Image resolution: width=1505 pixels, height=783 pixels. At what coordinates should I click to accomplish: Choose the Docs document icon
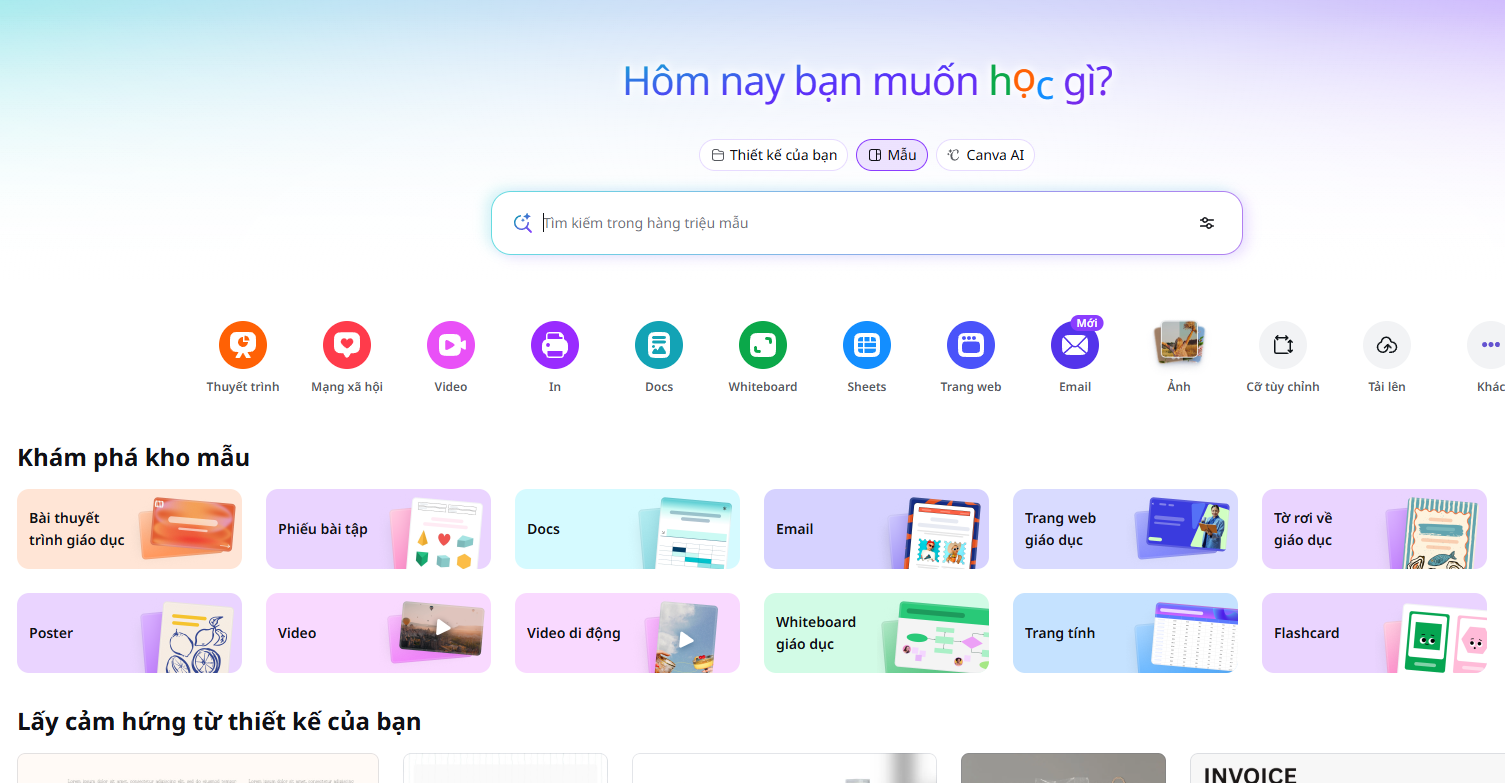(x=659, y=345)
